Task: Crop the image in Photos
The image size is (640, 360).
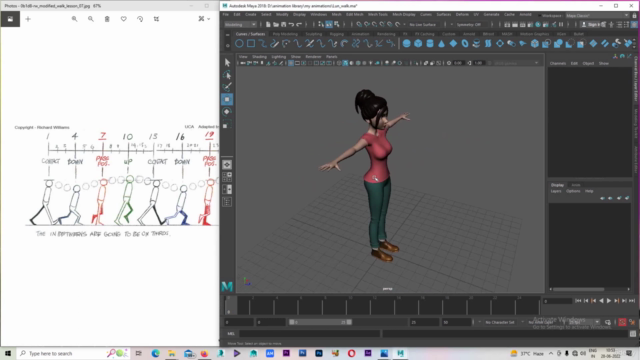Action: (x=156, y=19)
